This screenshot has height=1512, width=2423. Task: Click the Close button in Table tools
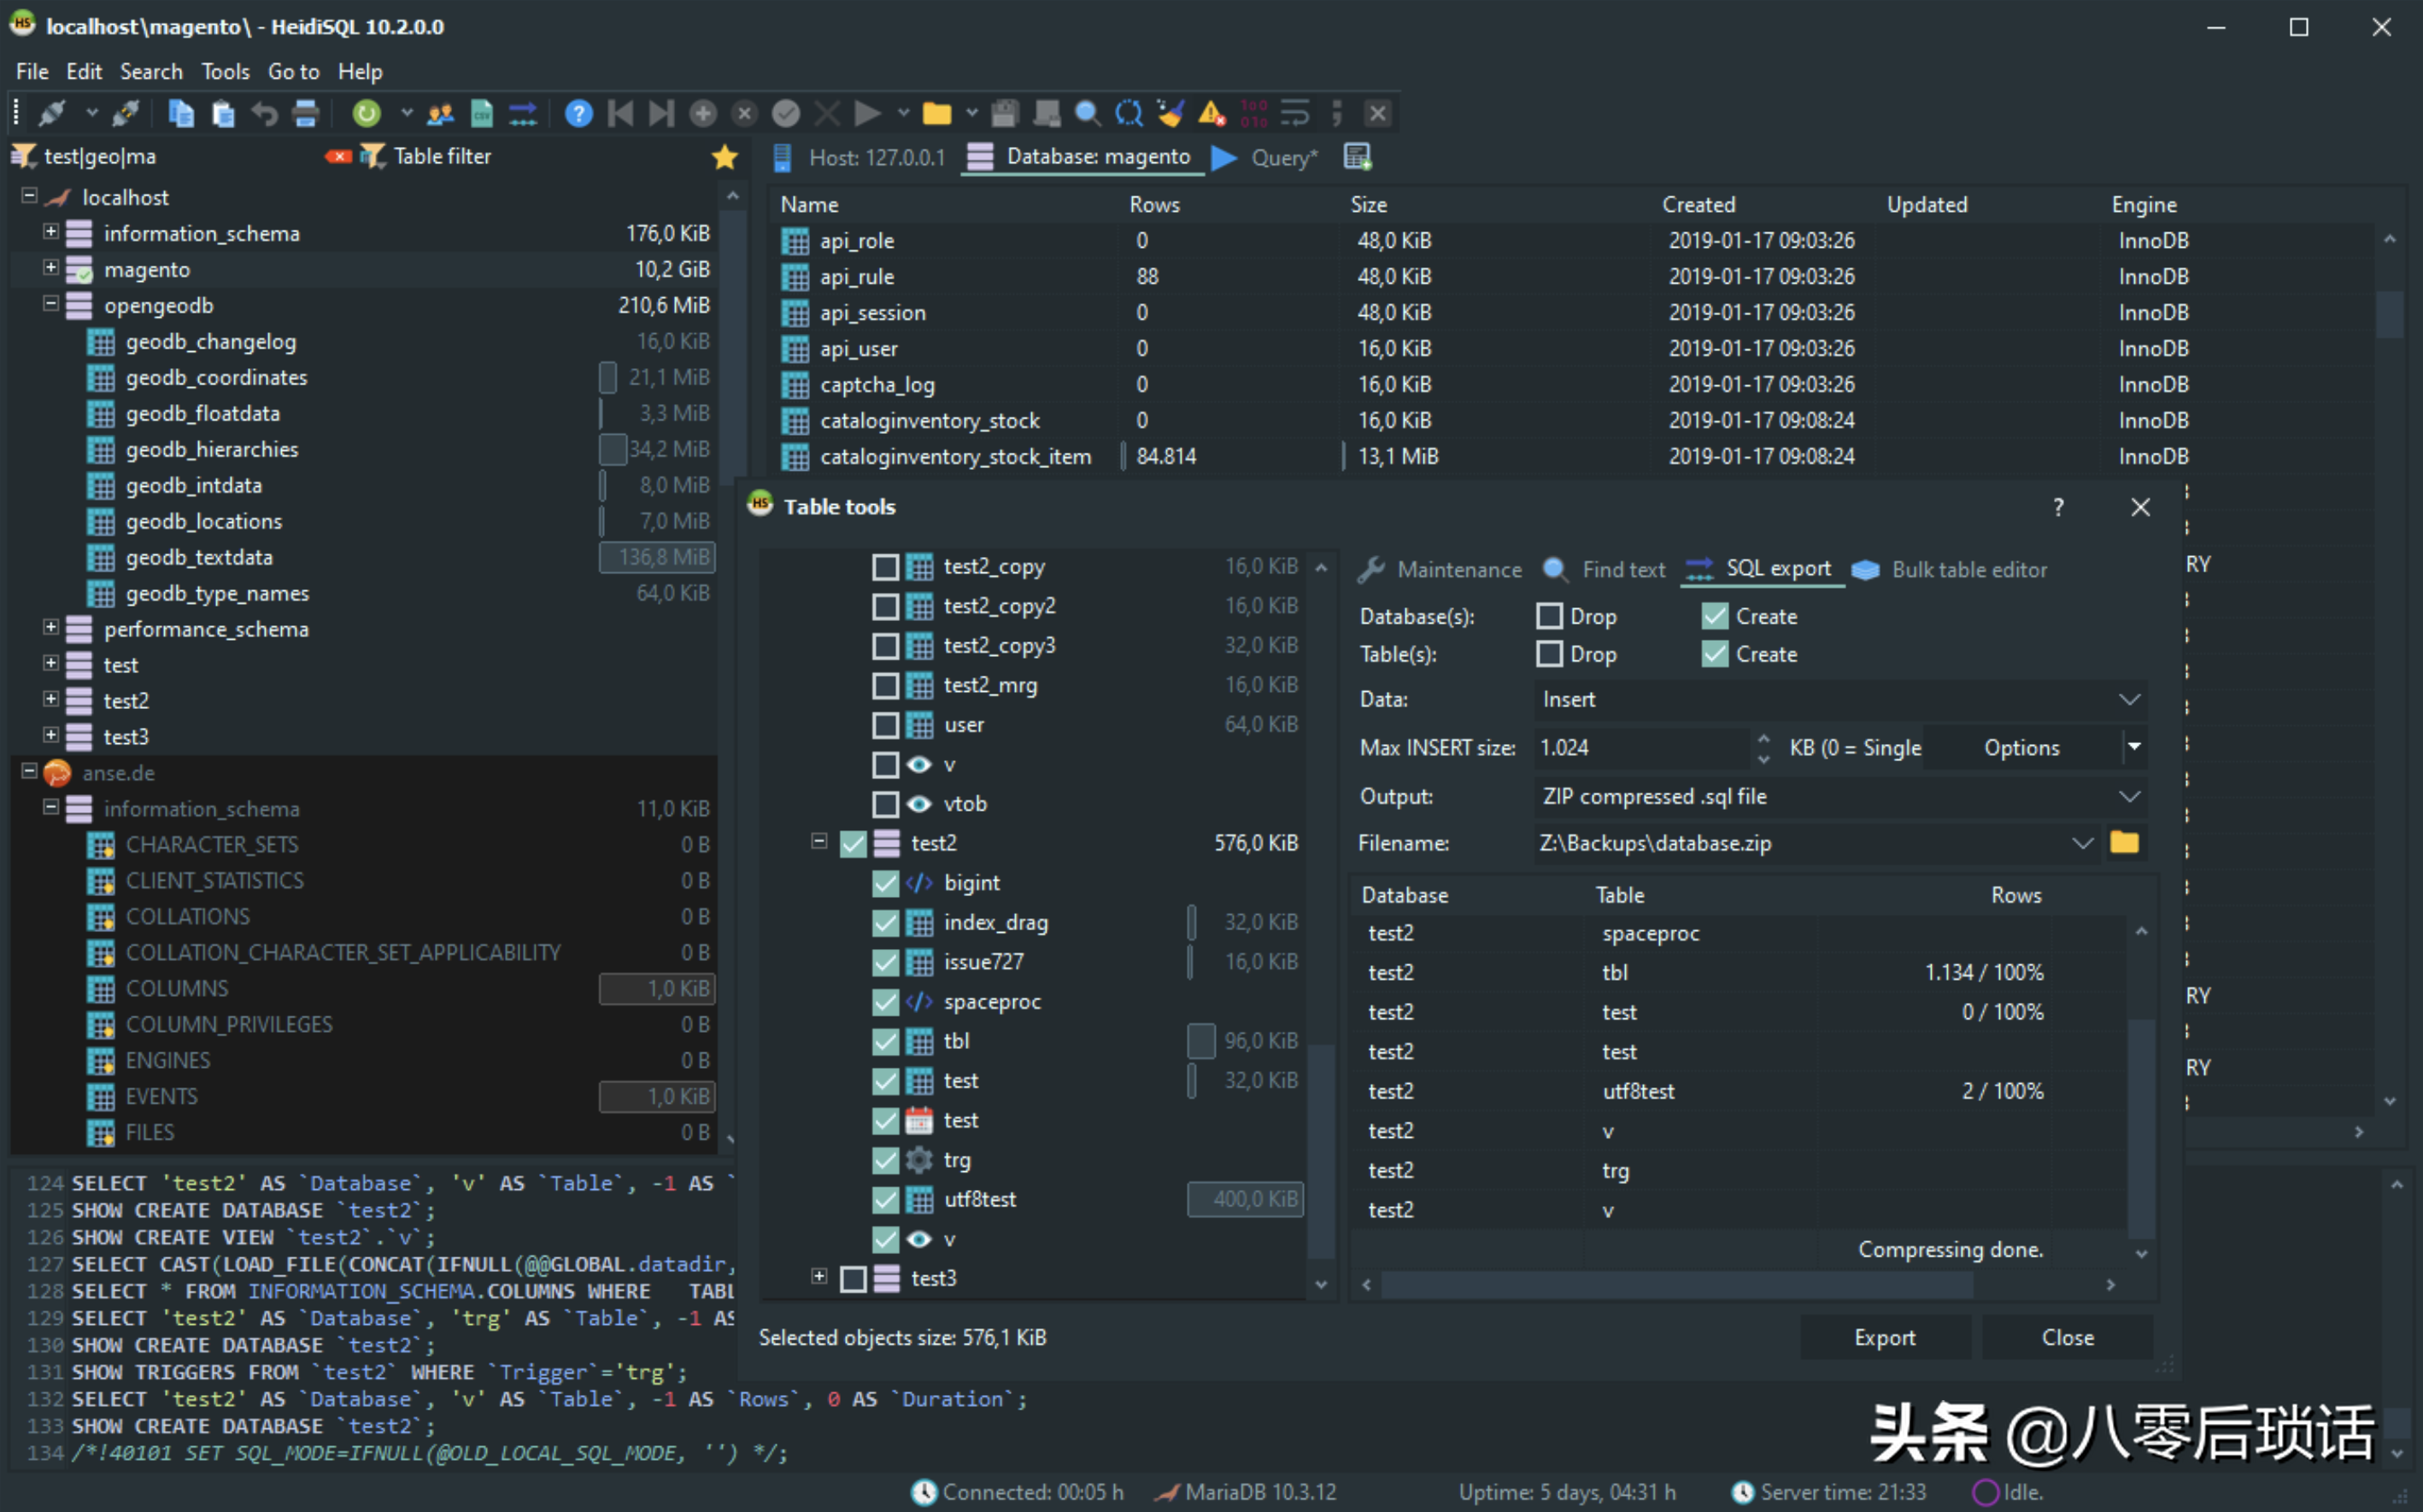tap(2067, 1338)
